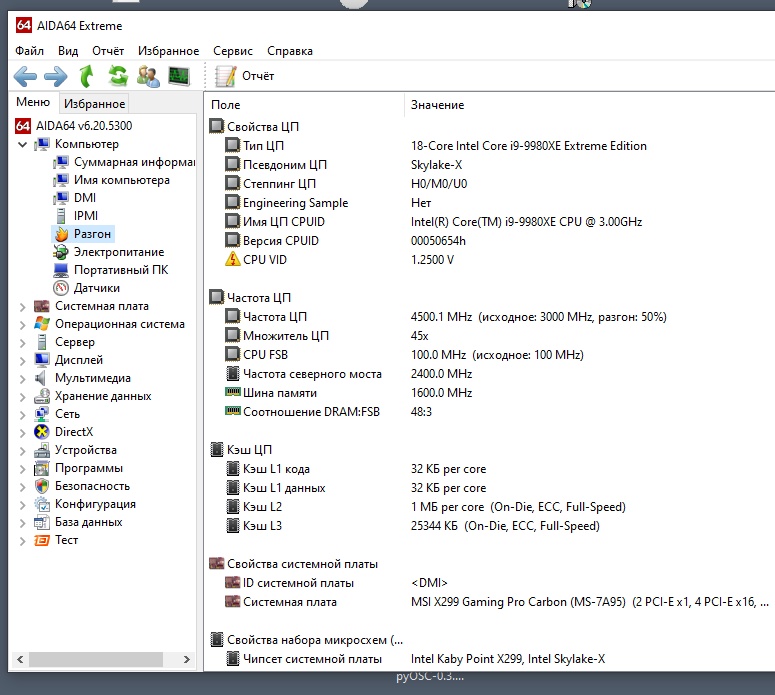Click the DirectX X icon
The width and height of the screenshot is (775, 695).
click(x=42, y=432)
